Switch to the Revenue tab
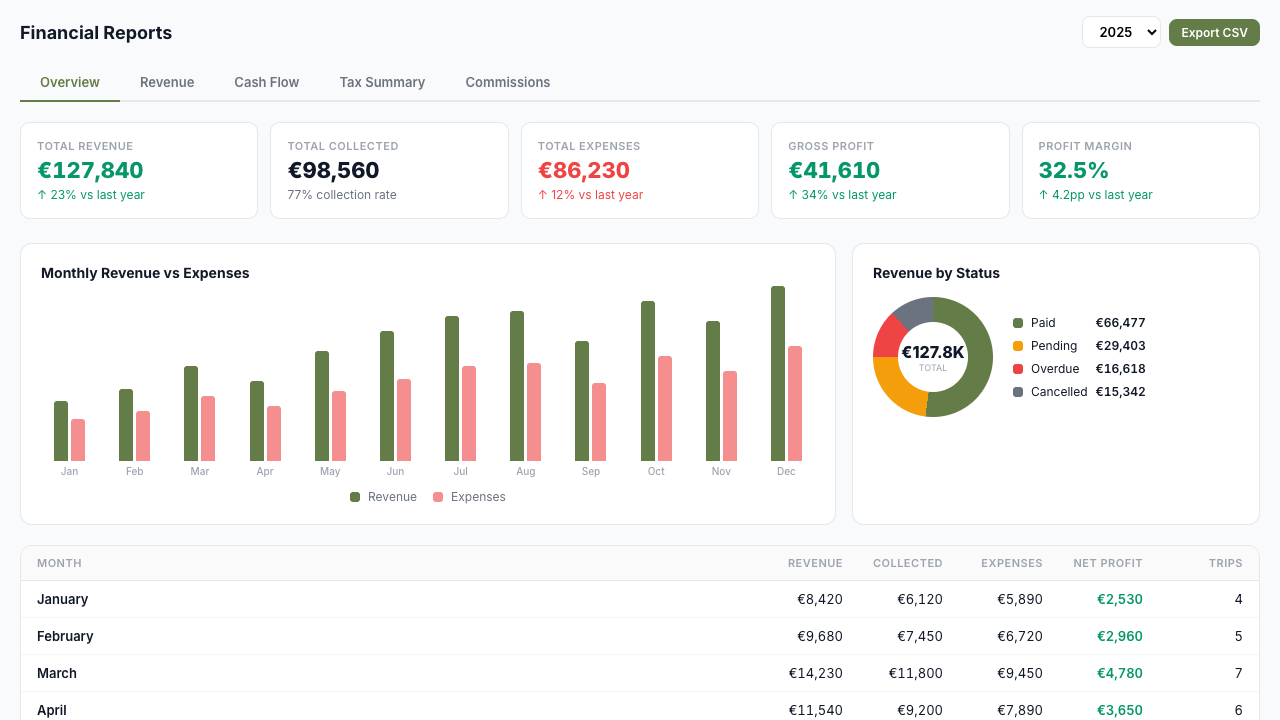The height and width of the screenshot is (720, 1280). coord(167,82)
